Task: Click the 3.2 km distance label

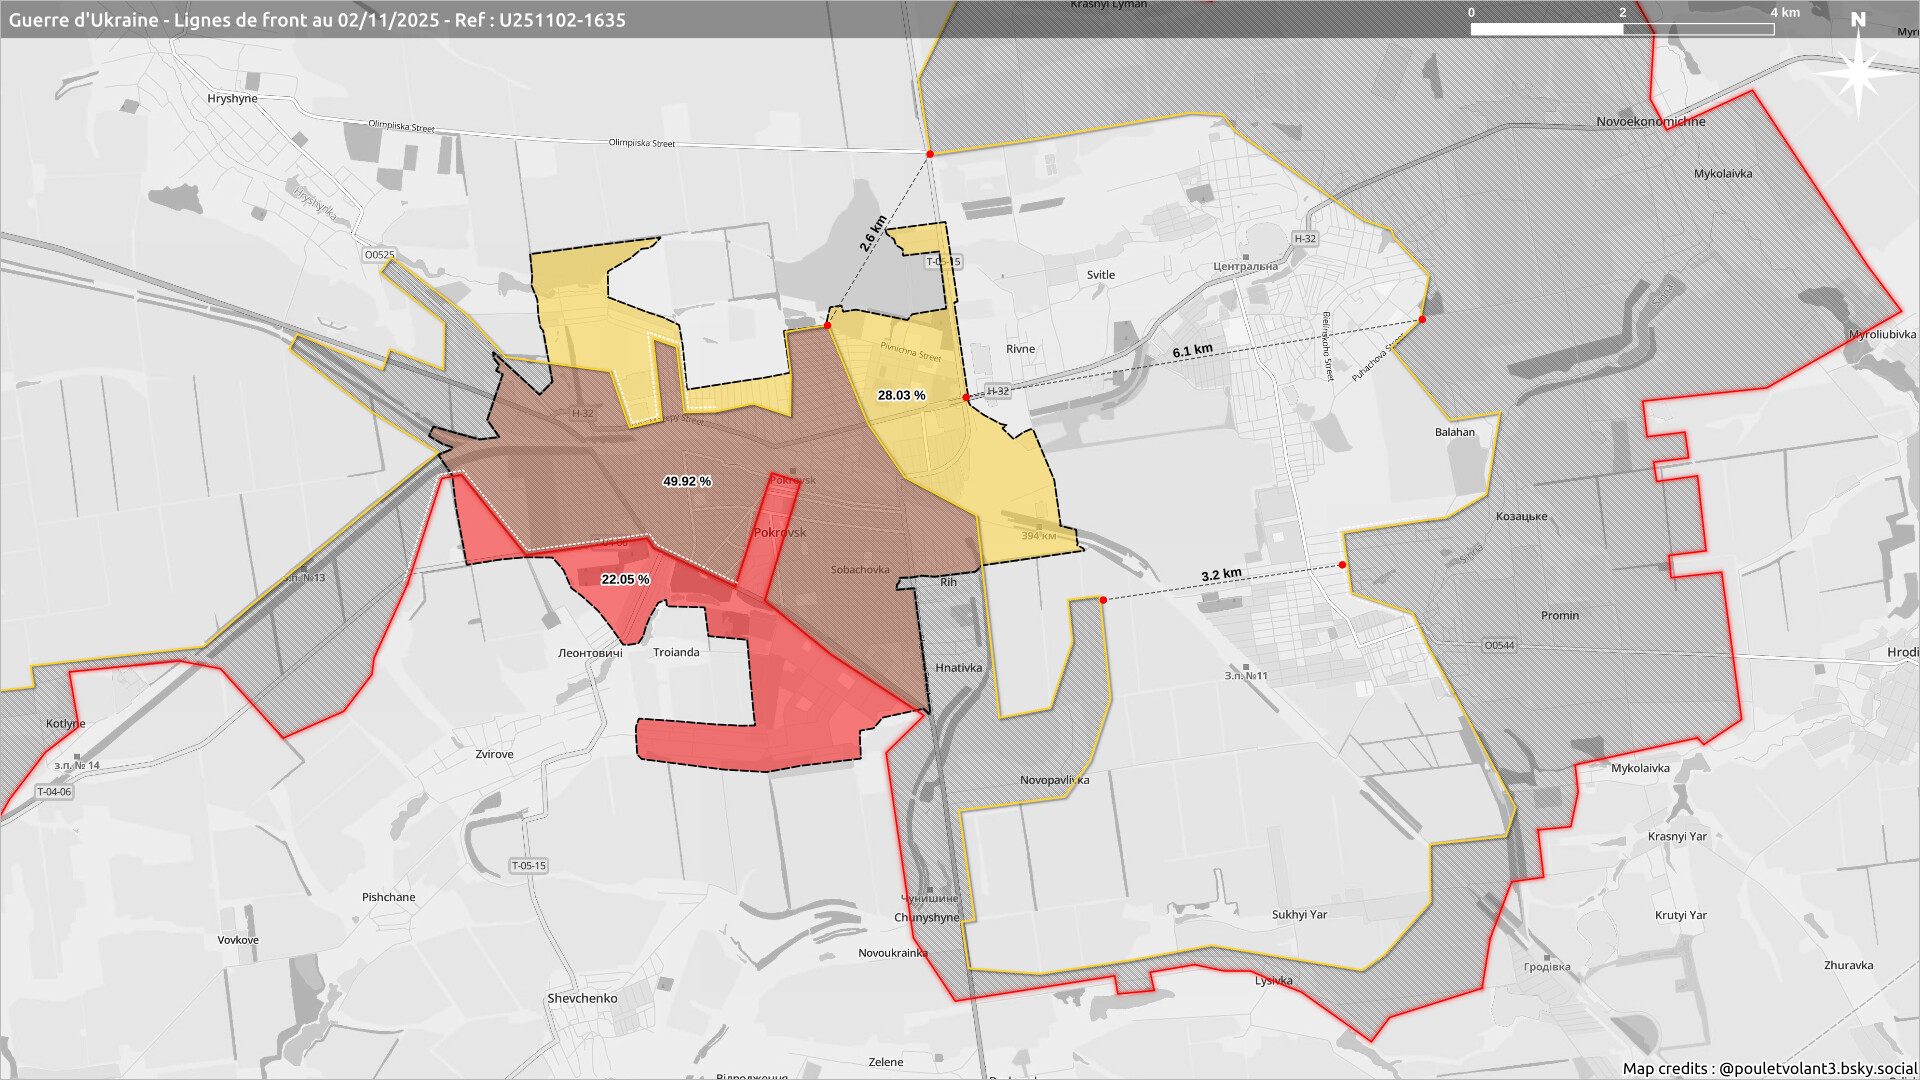Action: (1221, 575)
